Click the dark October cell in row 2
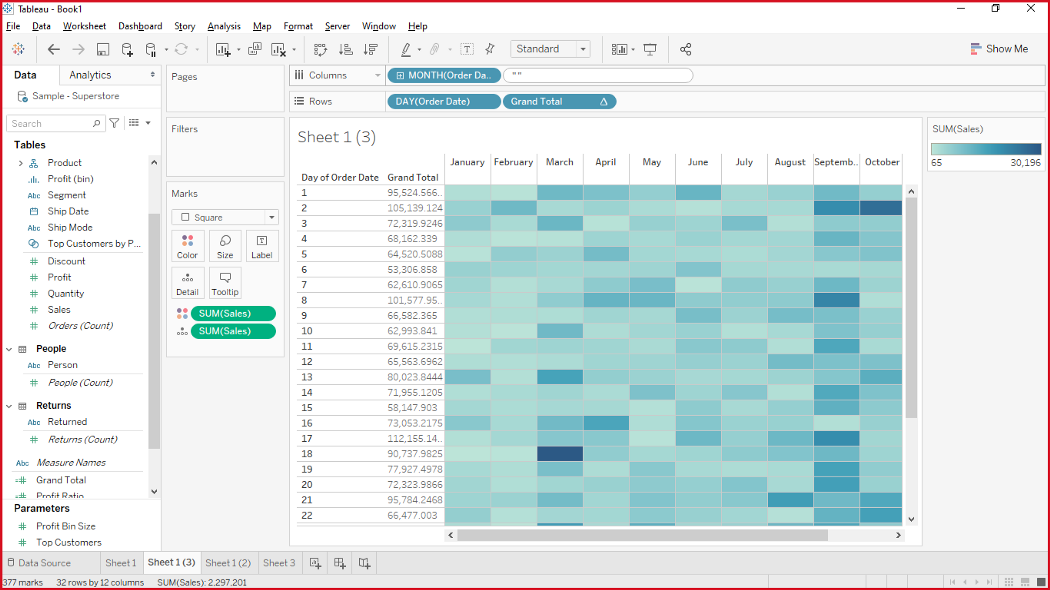The image size is (1050, 590). 881,208
